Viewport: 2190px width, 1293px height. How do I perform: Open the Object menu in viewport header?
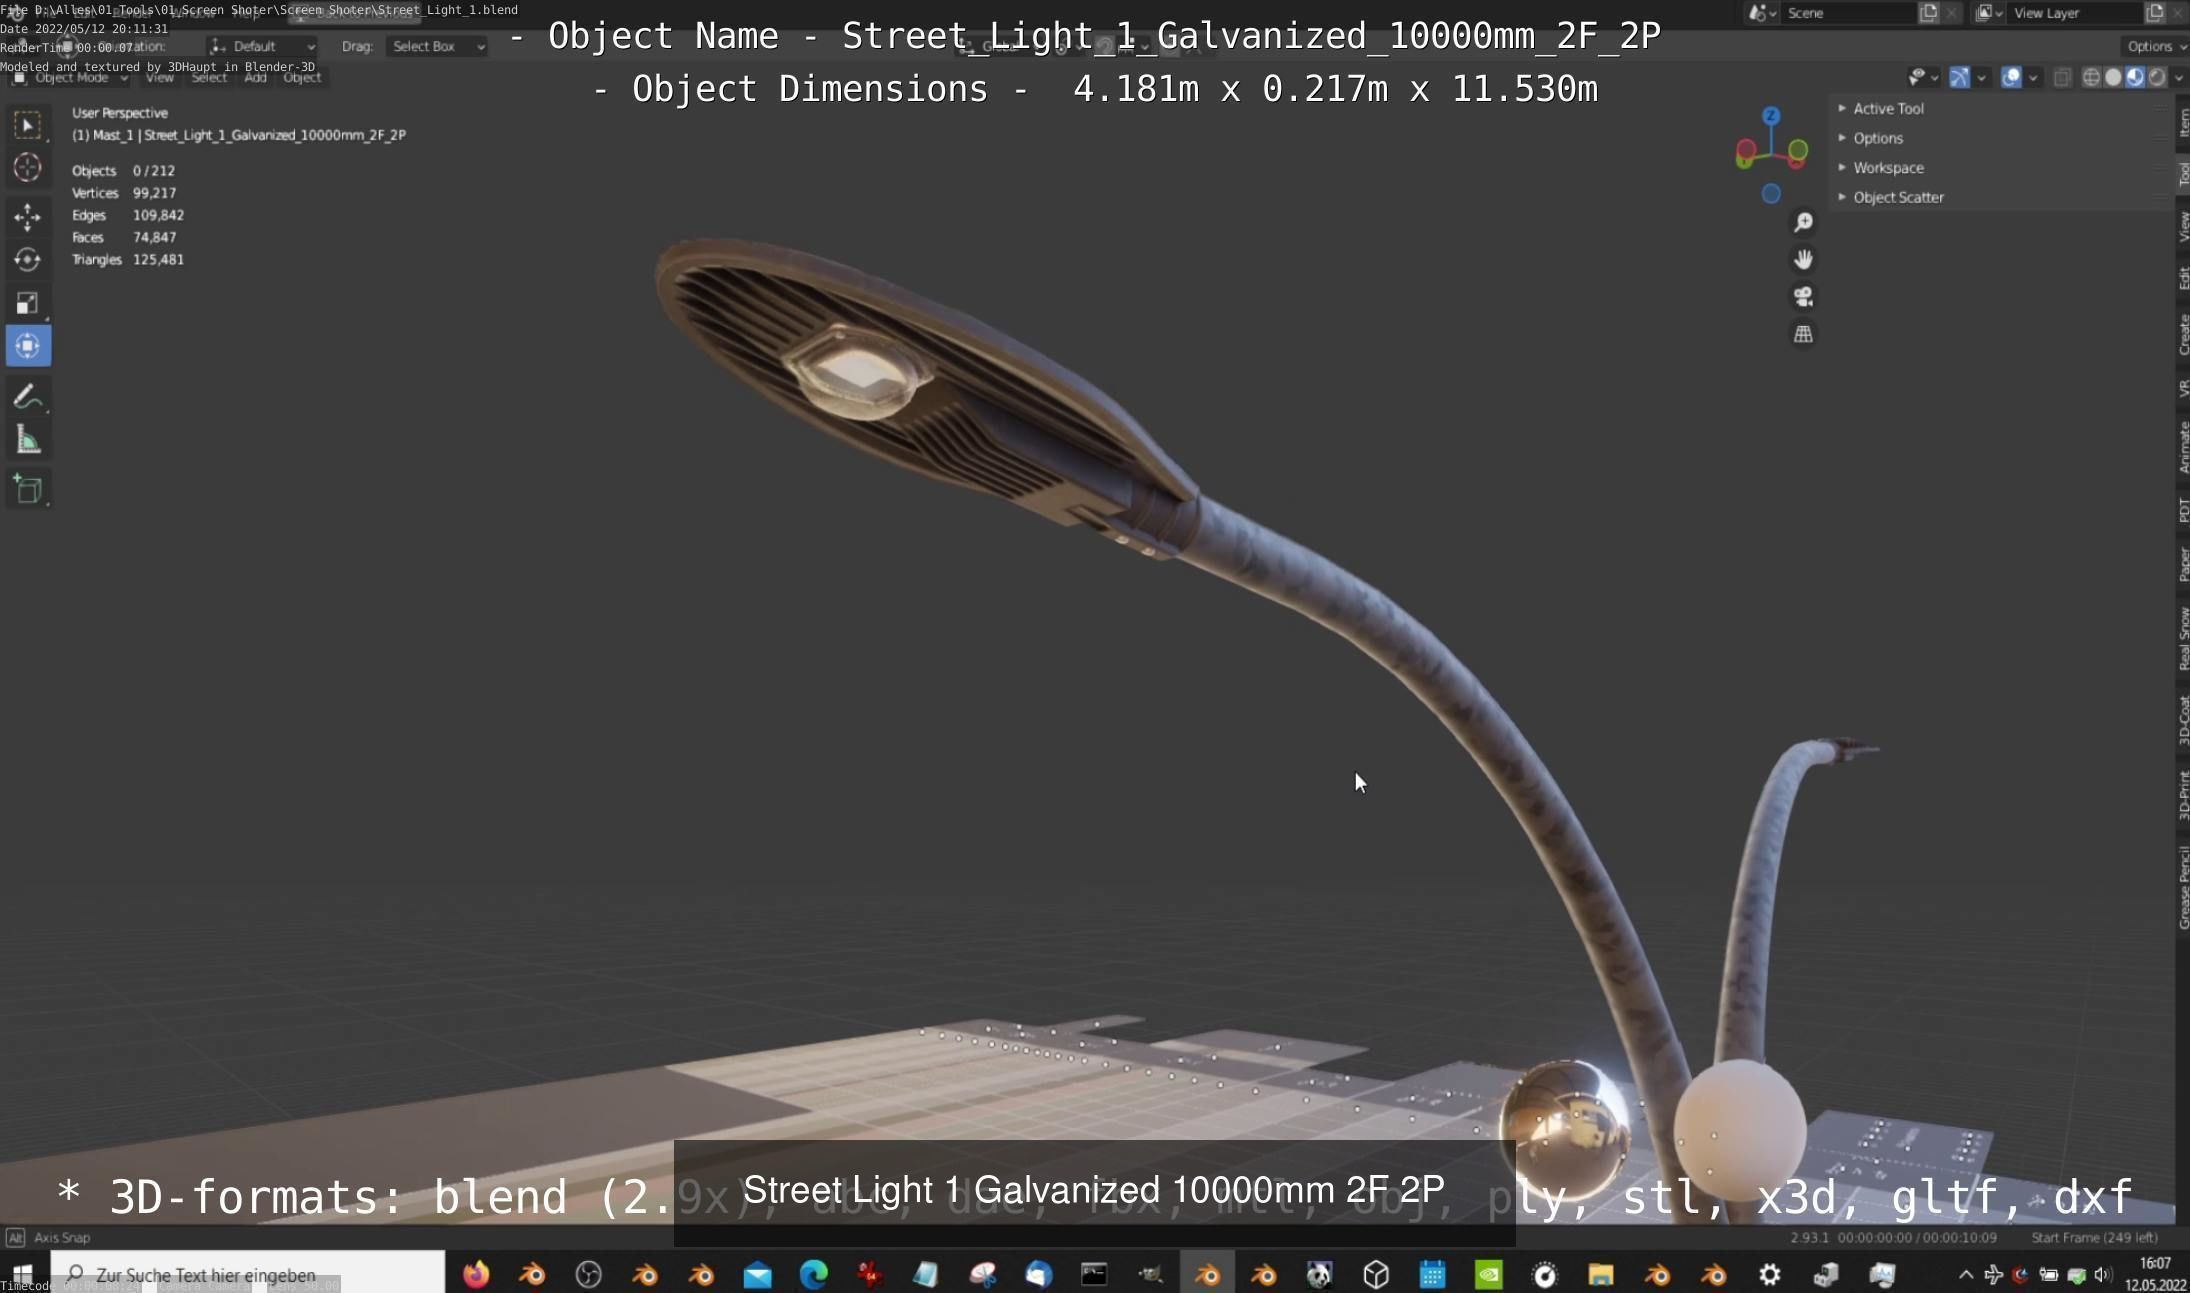(x=302, y=77)
